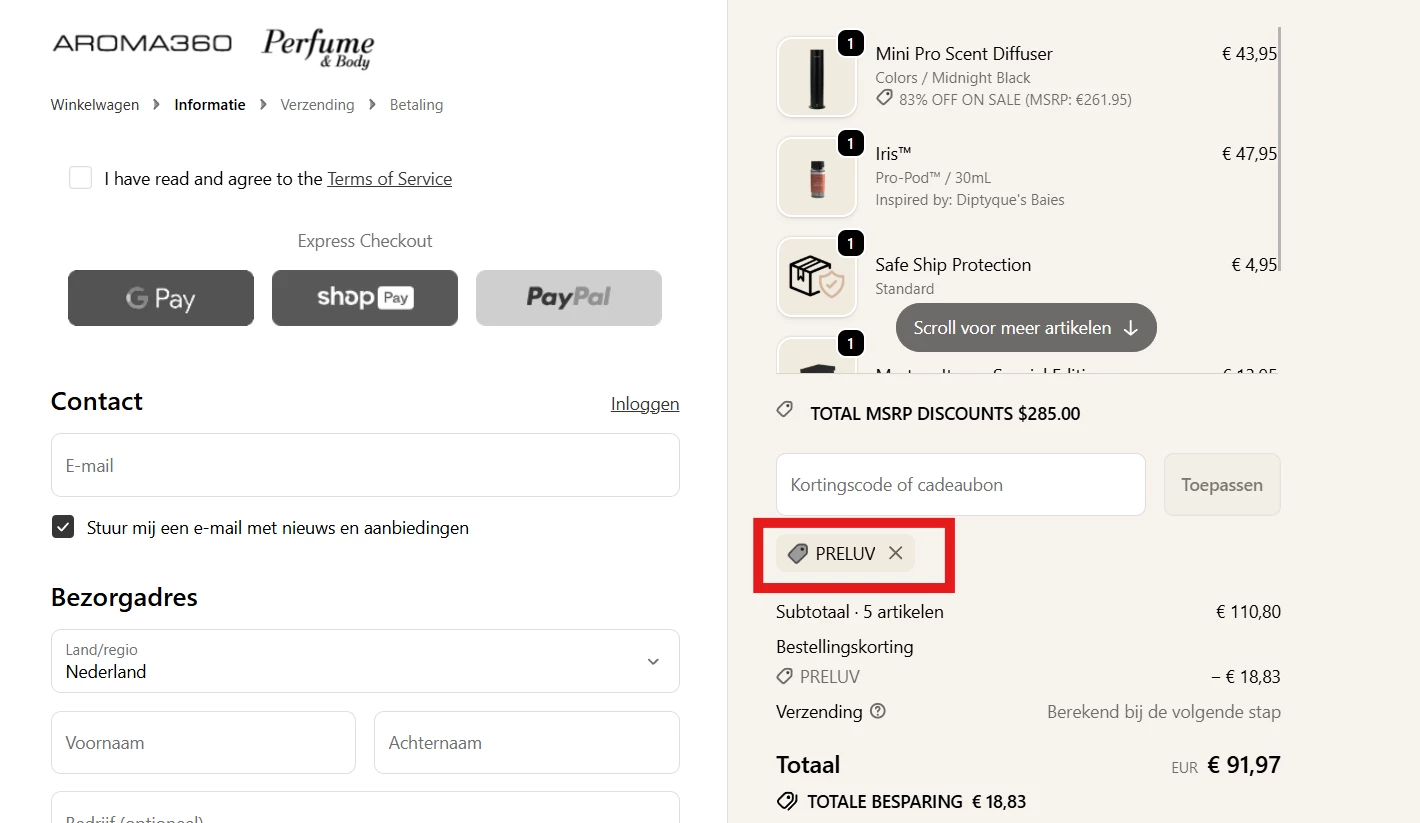The width and height of the screenshot is (1420, 823).
Task: Click the Iris Pro-Pod product thumbnail
Action: (817, 178)
